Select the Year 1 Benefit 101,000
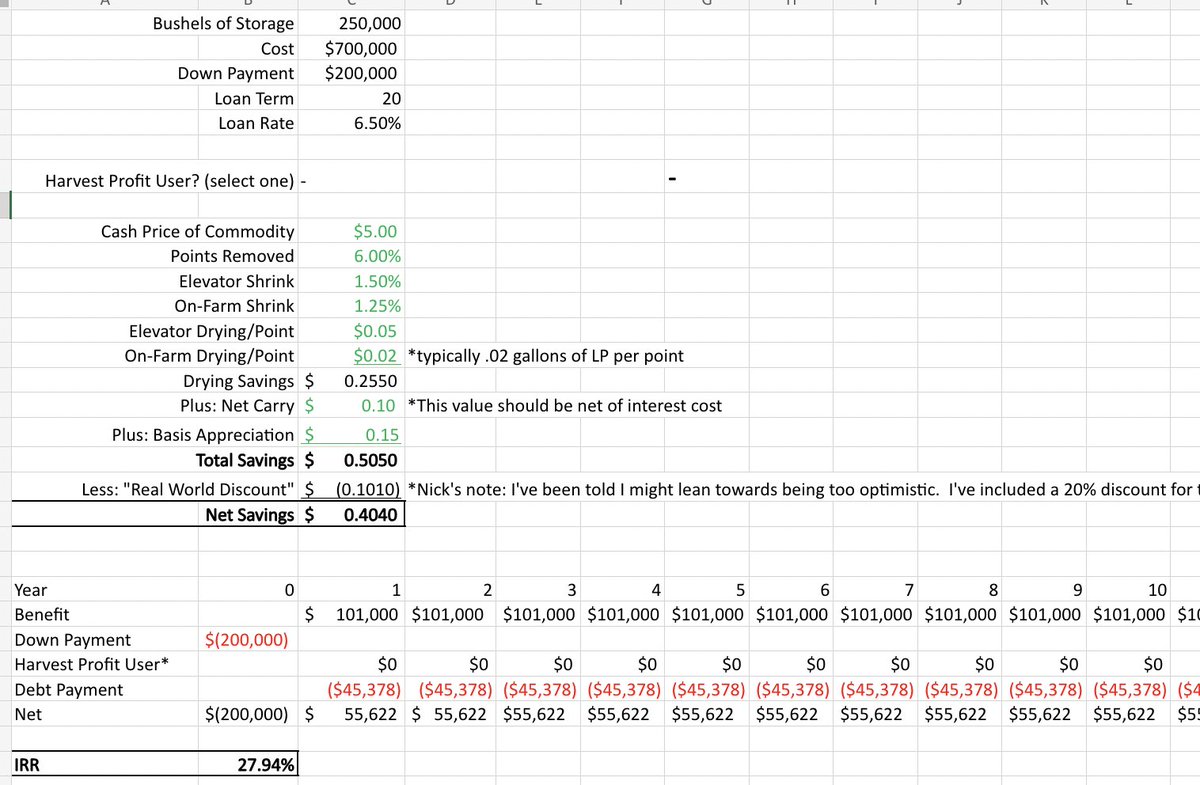This screenshot has height=785, width=1200. [x=369, y=613]
